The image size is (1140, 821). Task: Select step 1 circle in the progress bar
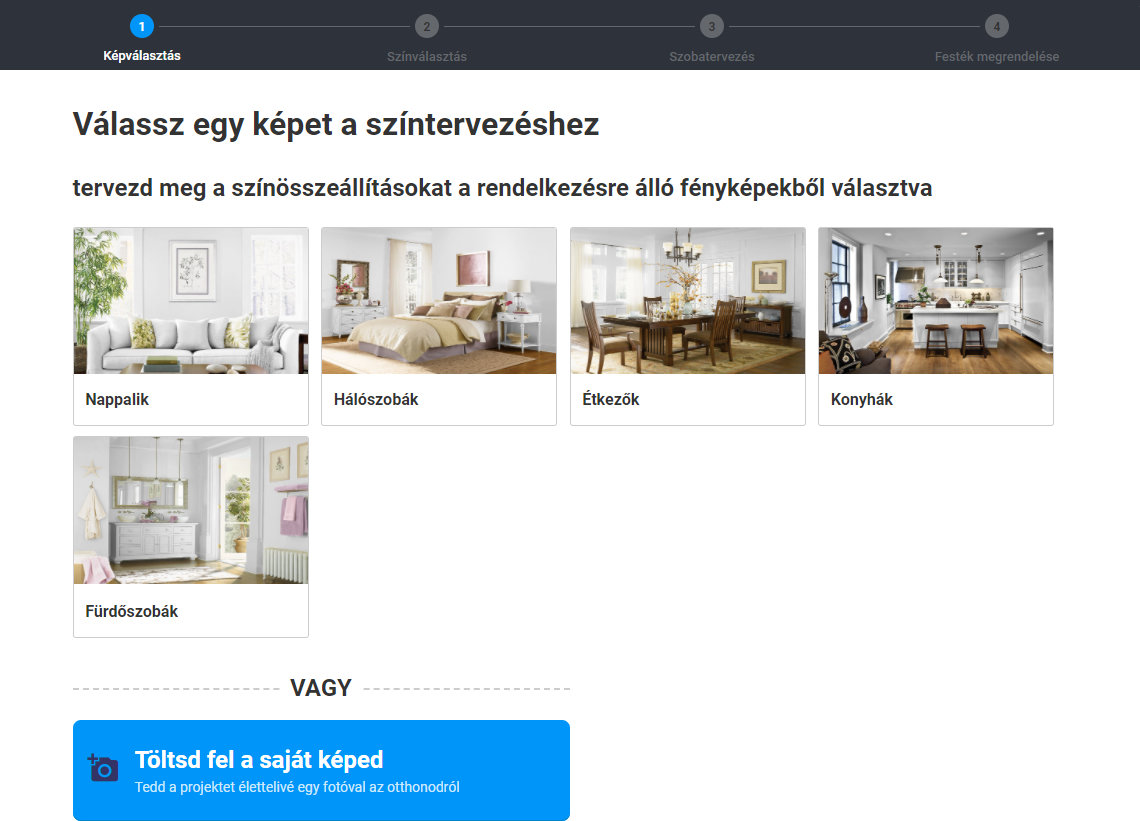142,27
